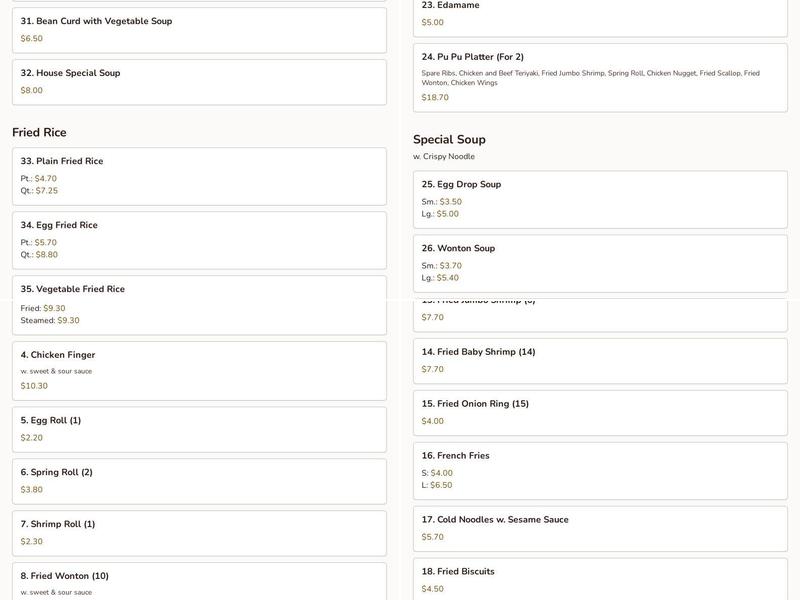Select Fried Baby Shrimp (14)
The height and width of the screenshot is (600, 800).
(600, 360)
